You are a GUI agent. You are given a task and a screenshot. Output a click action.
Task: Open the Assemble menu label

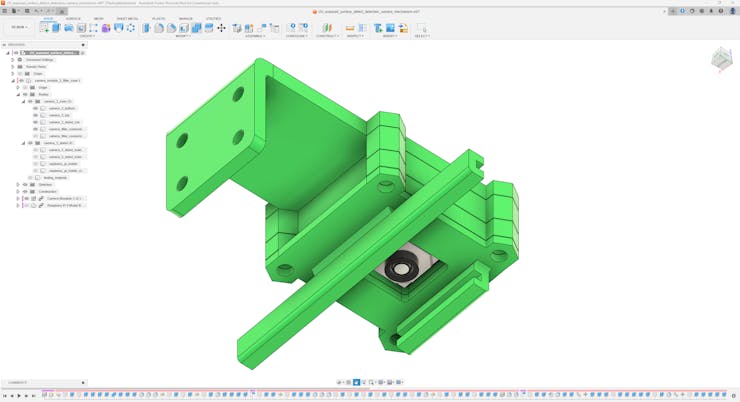(255, 36)
